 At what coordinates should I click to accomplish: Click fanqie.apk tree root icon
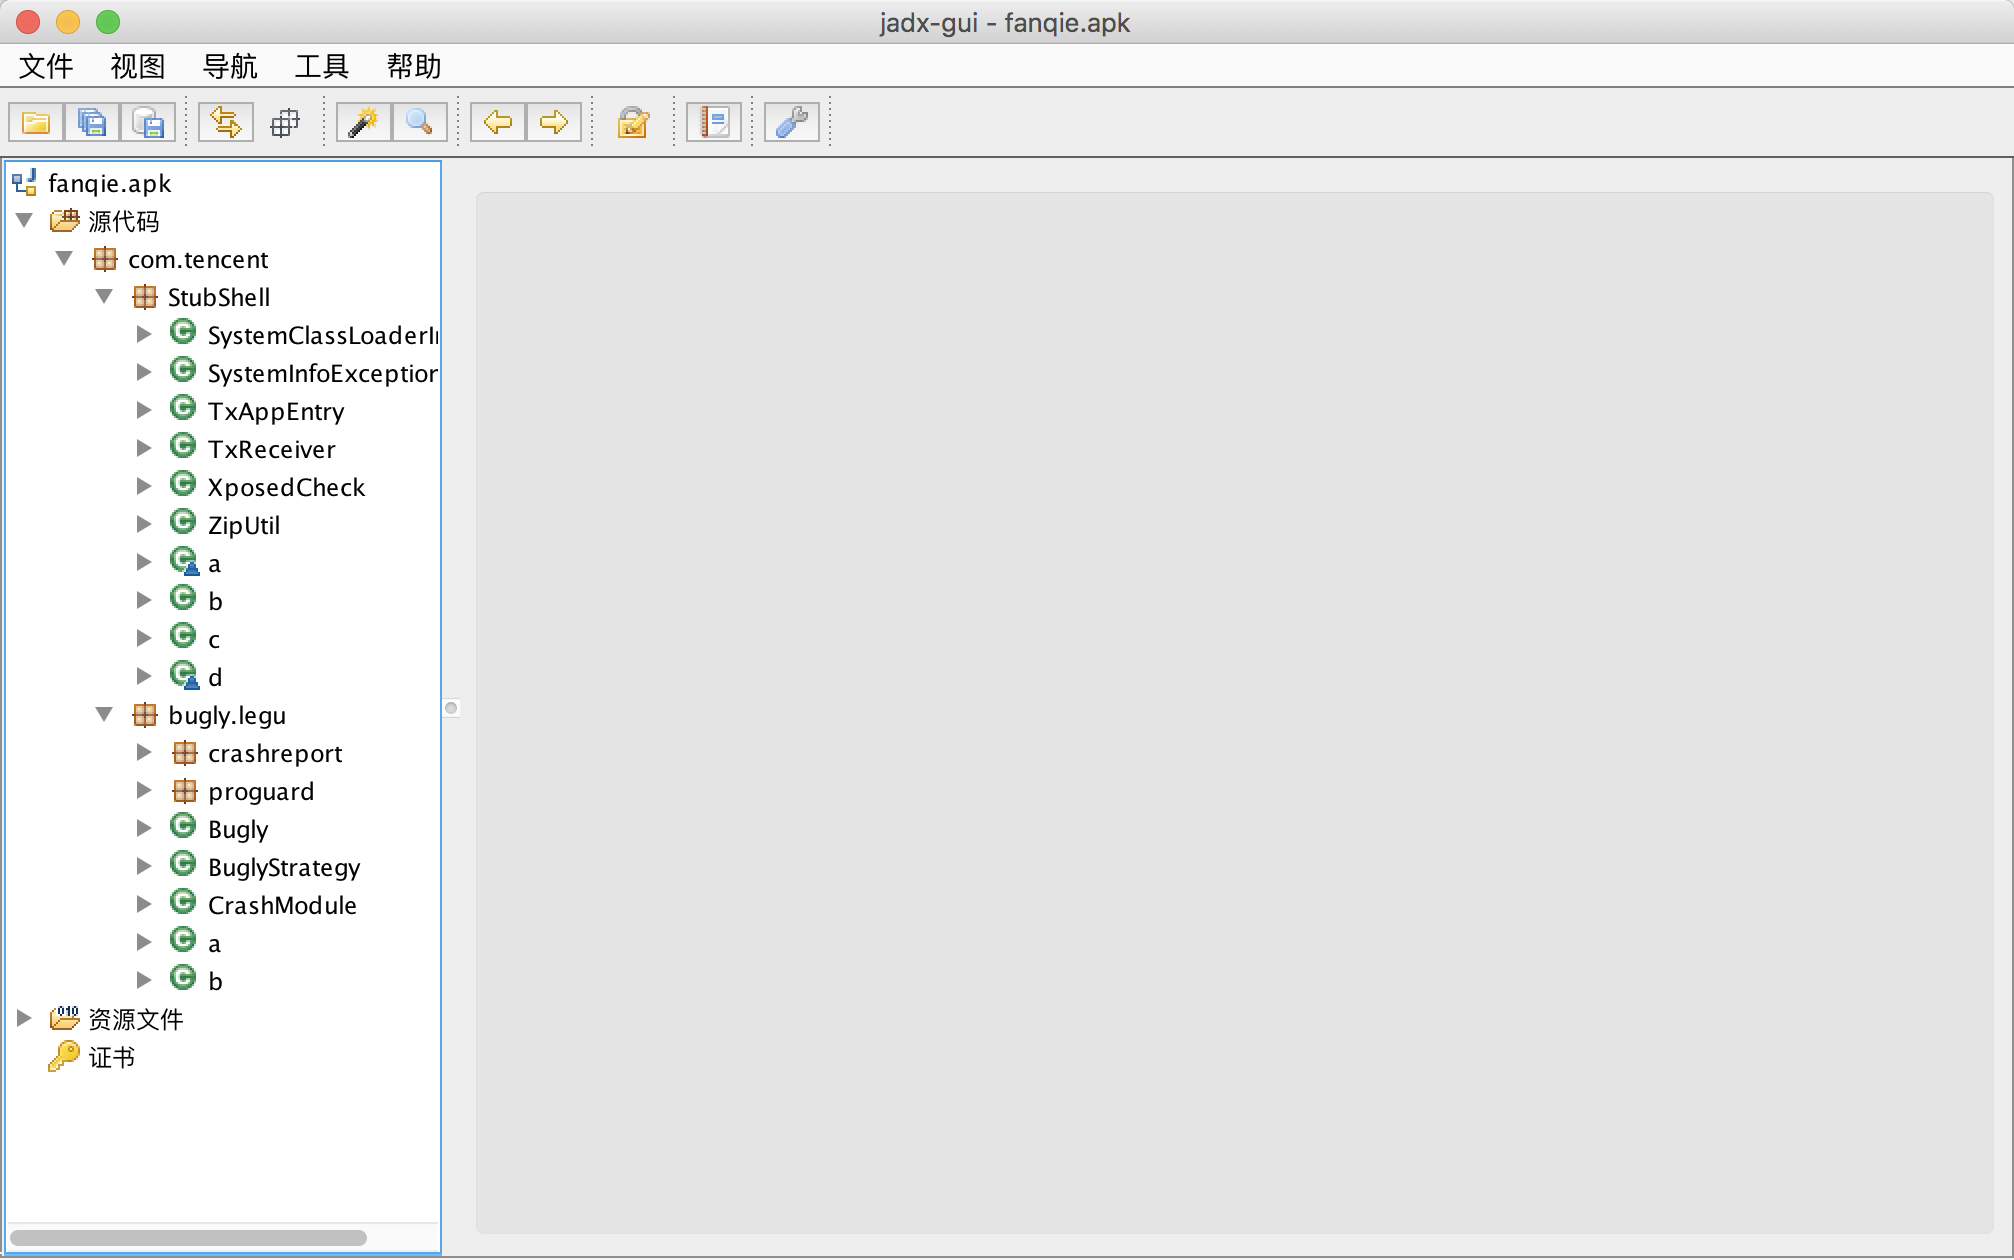[x=25, y=182]
